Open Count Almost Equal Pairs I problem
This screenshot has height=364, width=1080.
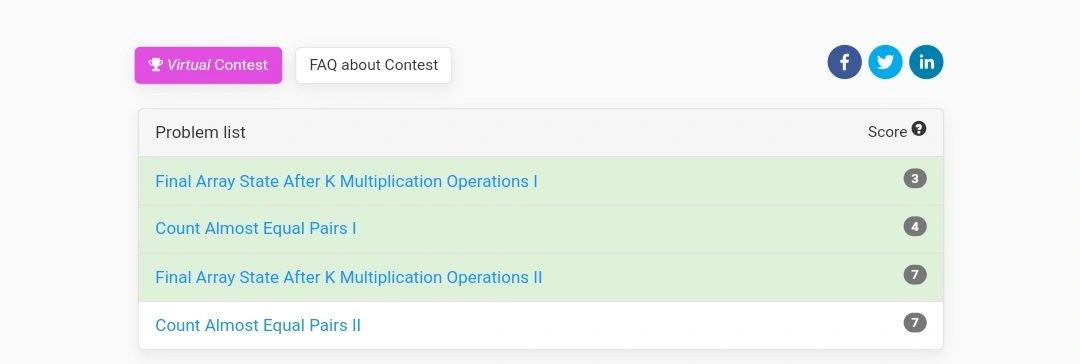tap(256, 228)
